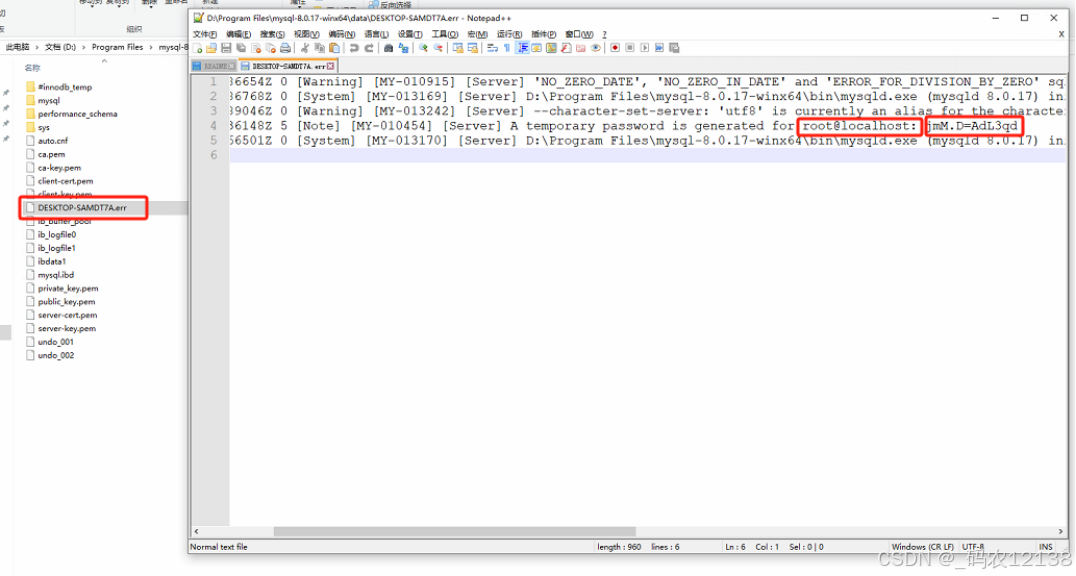Viewport: 1076px width, 576px height.
Task: Start macro recording with the record icon
Action: click(x=614, y=47)
